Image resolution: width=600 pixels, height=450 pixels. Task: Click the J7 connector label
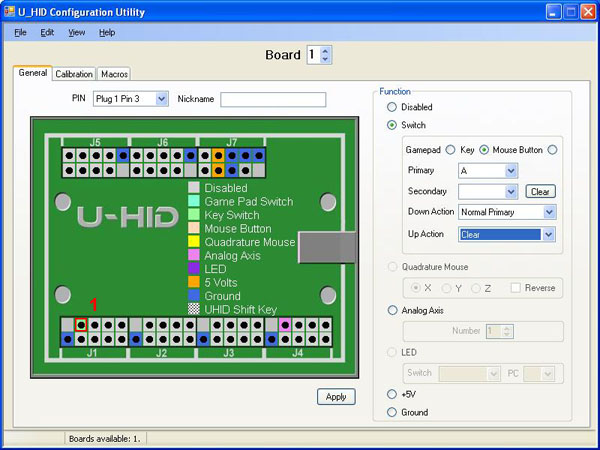tap(231, 142)
